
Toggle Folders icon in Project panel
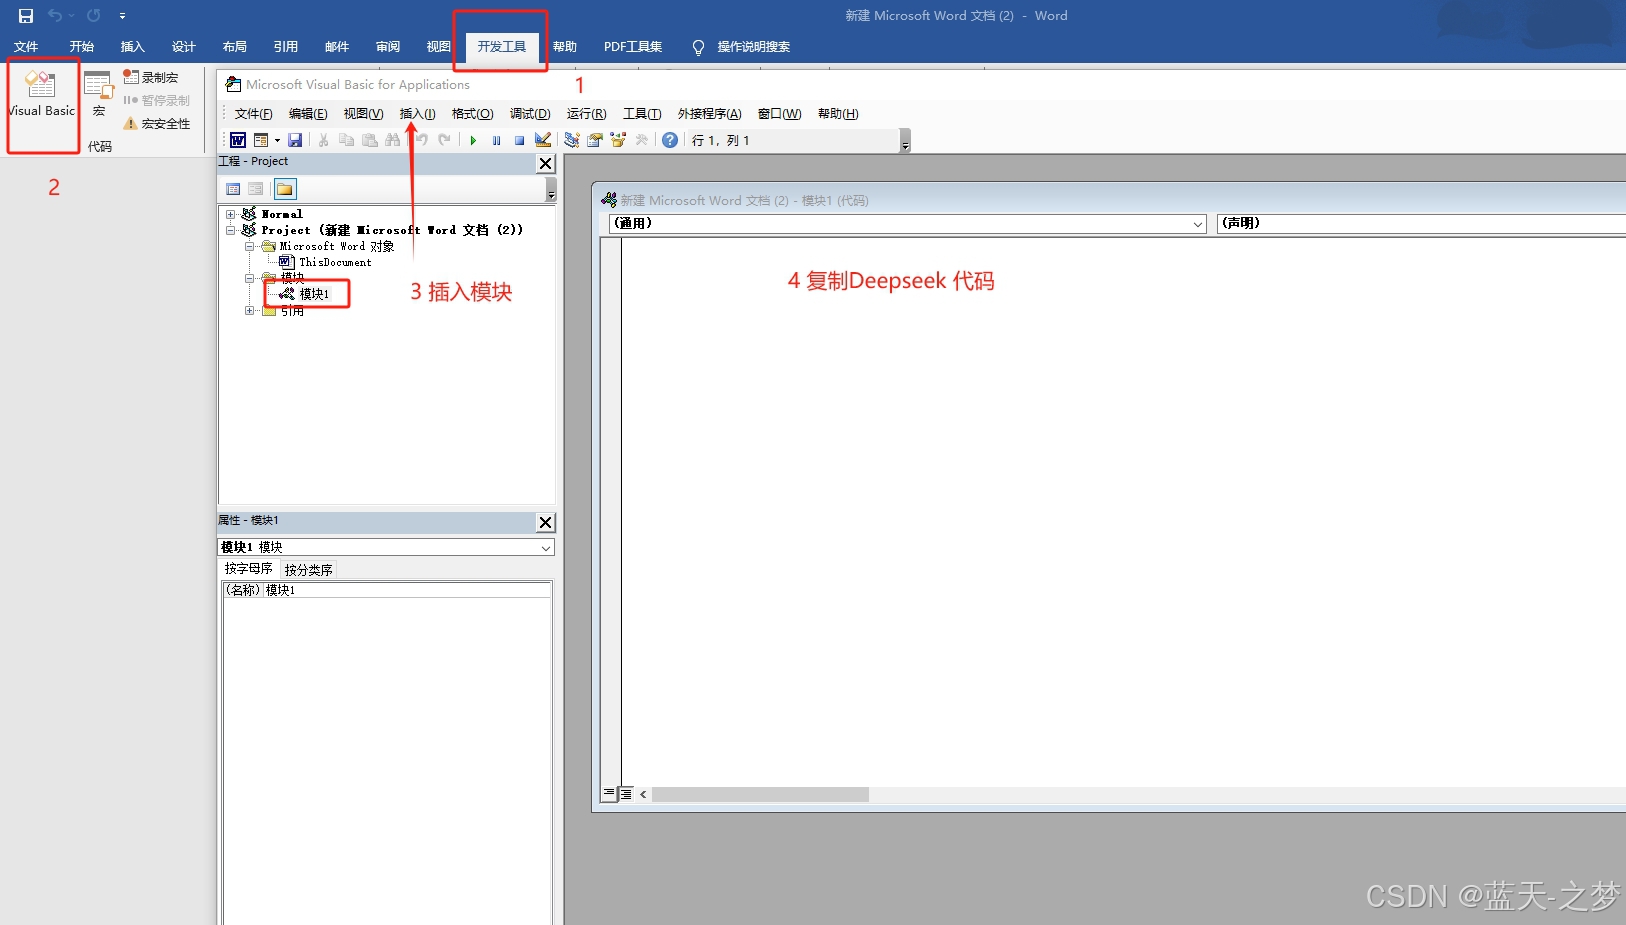[x=285, y=189]
